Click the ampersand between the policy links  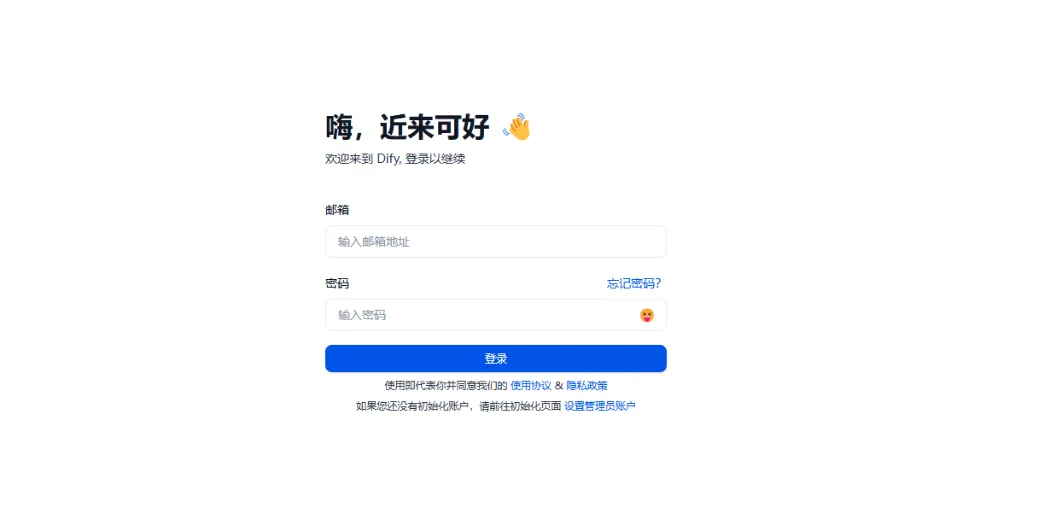[559, 385]
